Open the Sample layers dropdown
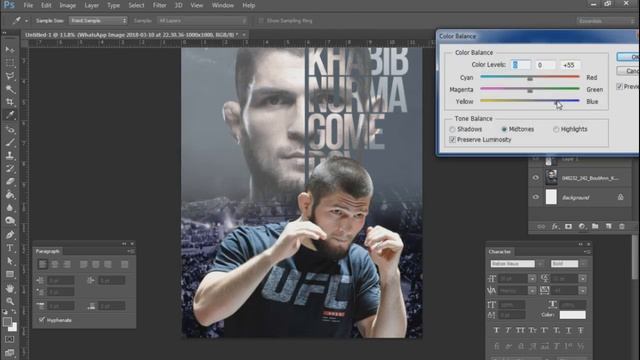This screenshot has height=360, width=640. 202,20
